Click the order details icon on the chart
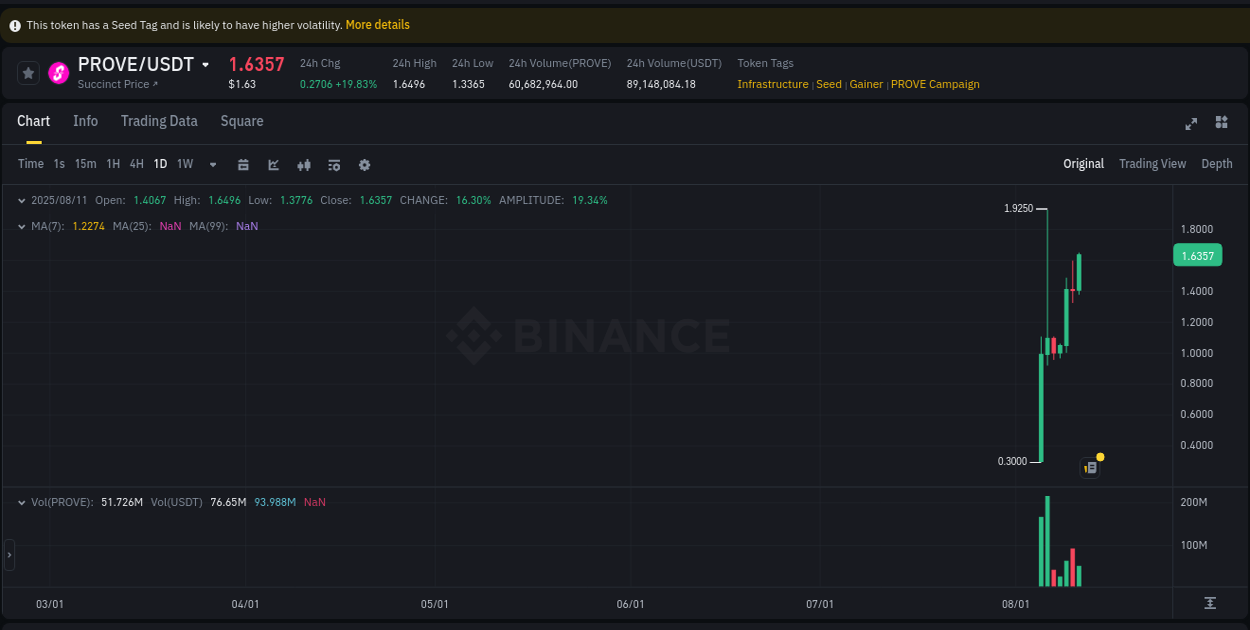Viewport: 1250px width, 630px height. coord(1089,467)
